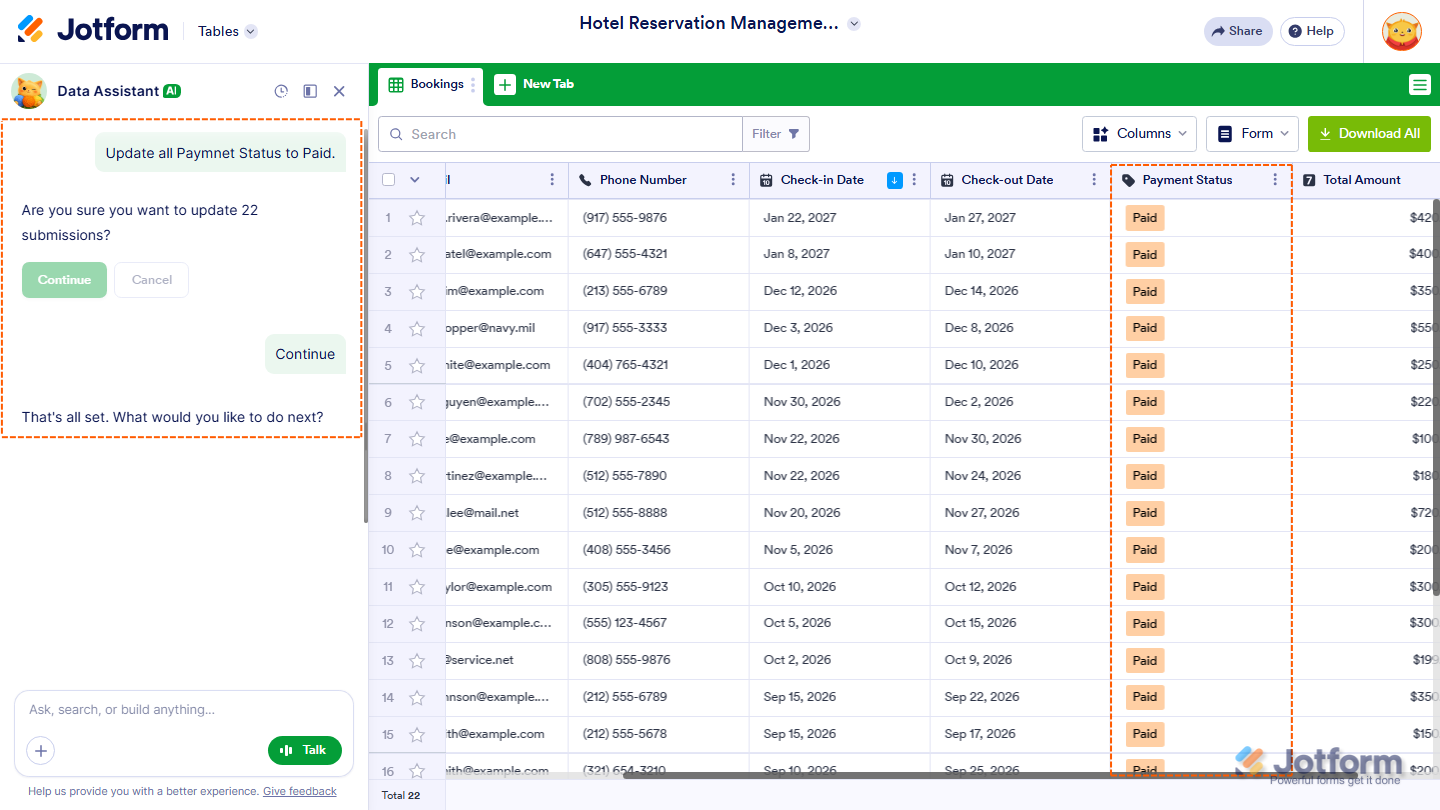Click the Jotform logo

pyautogui.click(x=93, y=30)
